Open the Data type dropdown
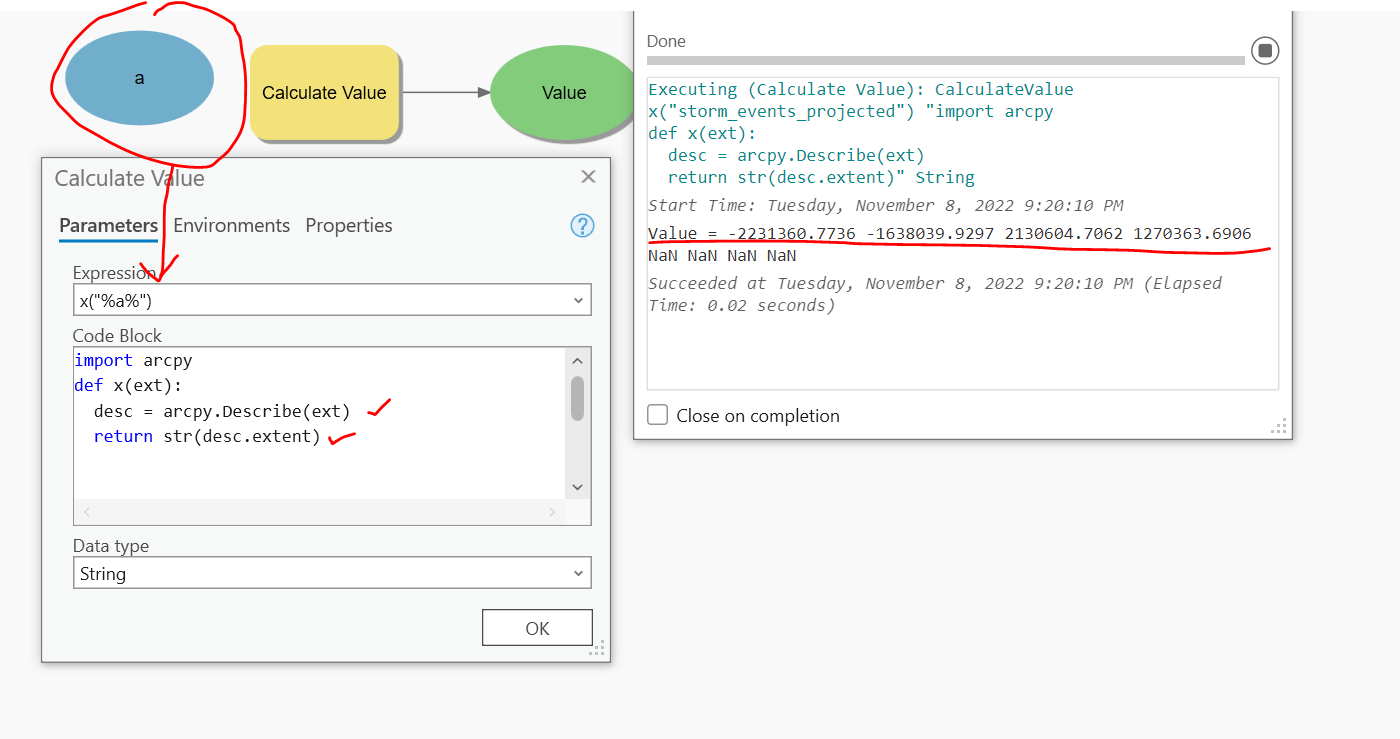 (x=578, y=572)
